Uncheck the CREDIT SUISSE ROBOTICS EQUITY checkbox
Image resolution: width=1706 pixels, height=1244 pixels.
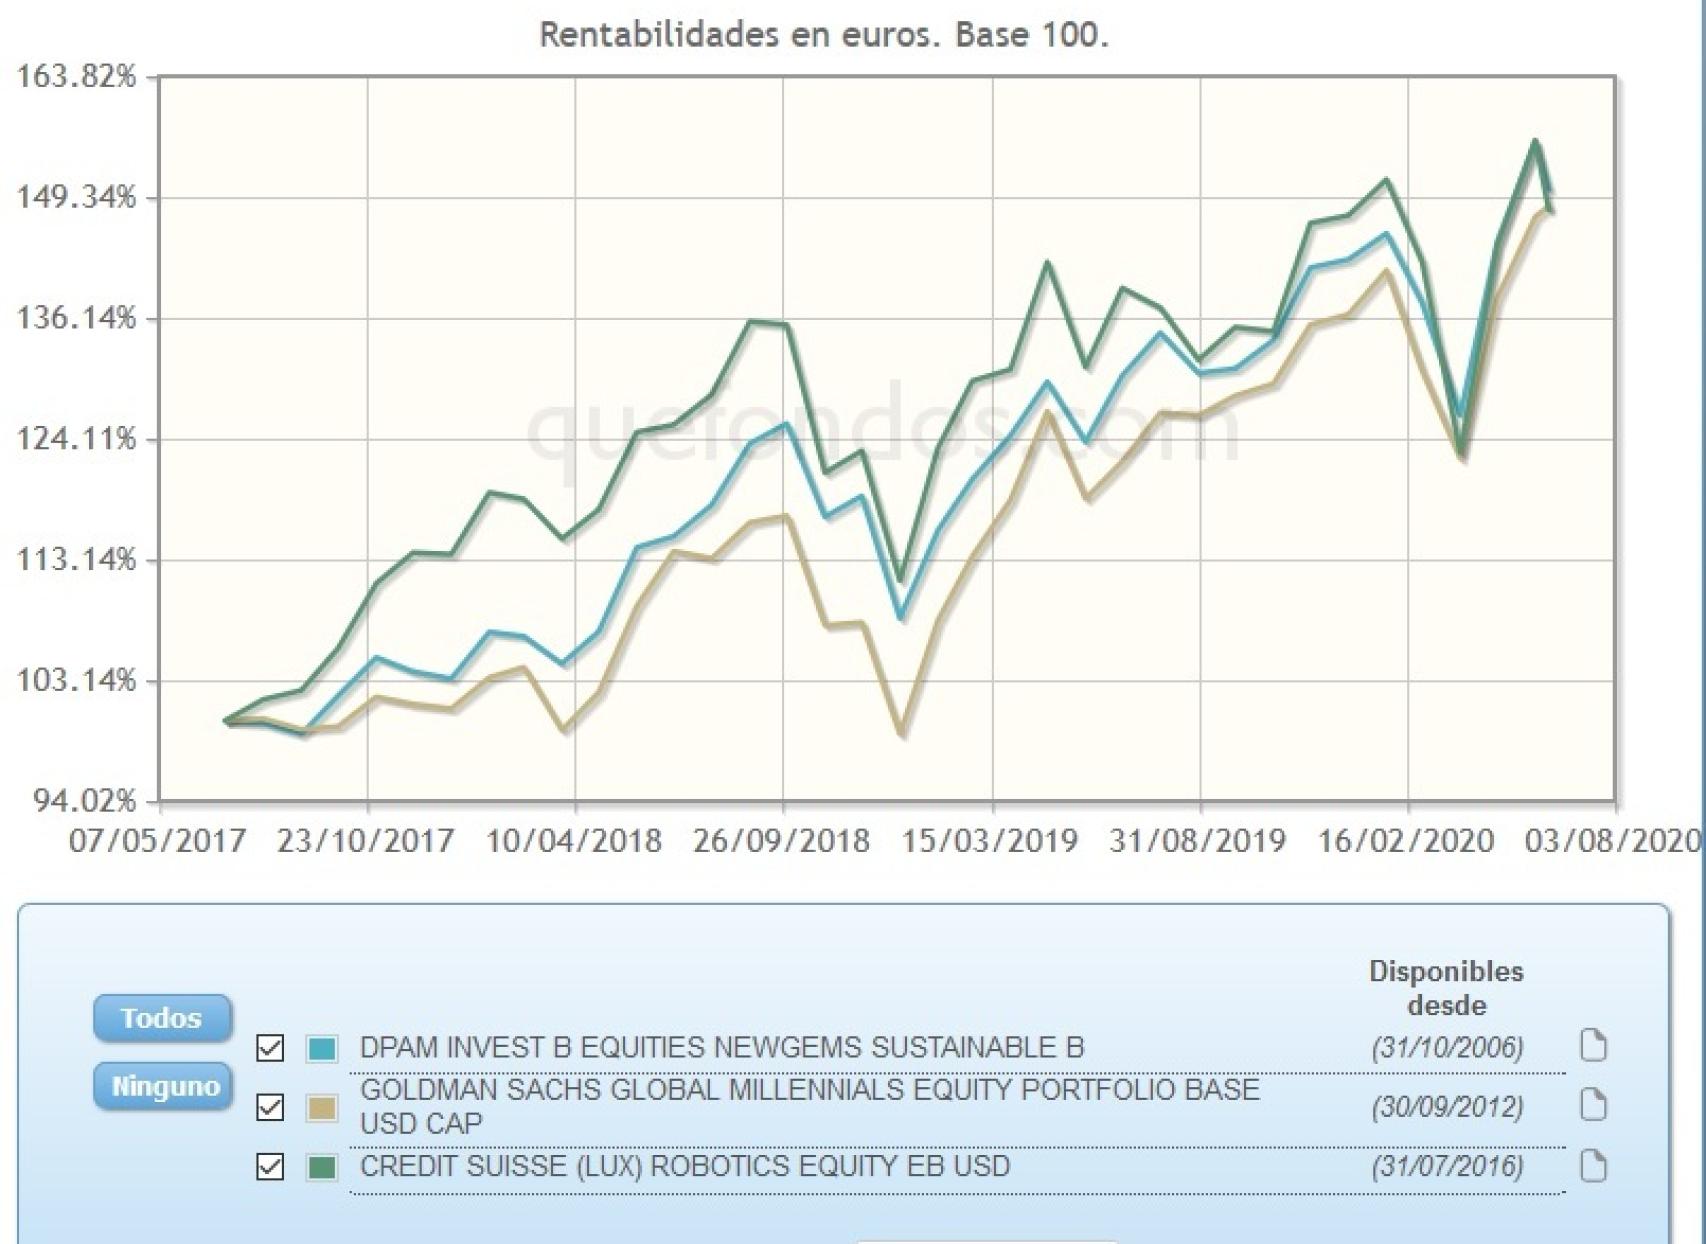[x=270, y=1167]
